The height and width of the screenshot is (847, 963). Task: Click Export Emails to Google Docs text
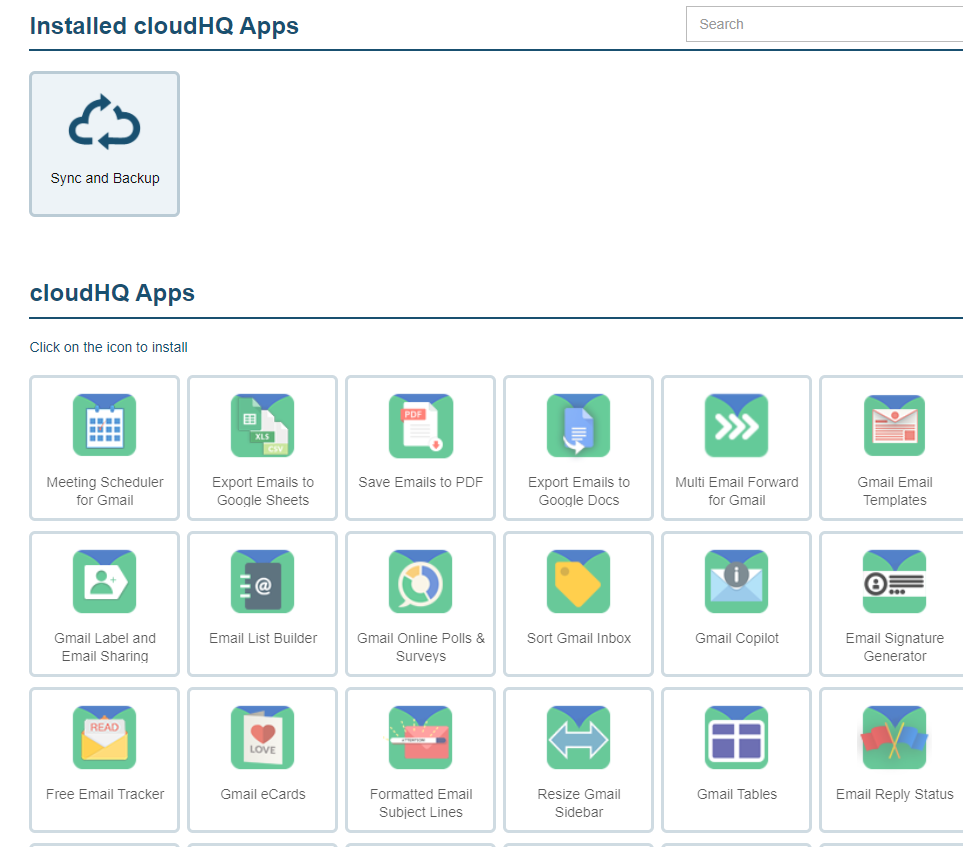click(579, 491)
